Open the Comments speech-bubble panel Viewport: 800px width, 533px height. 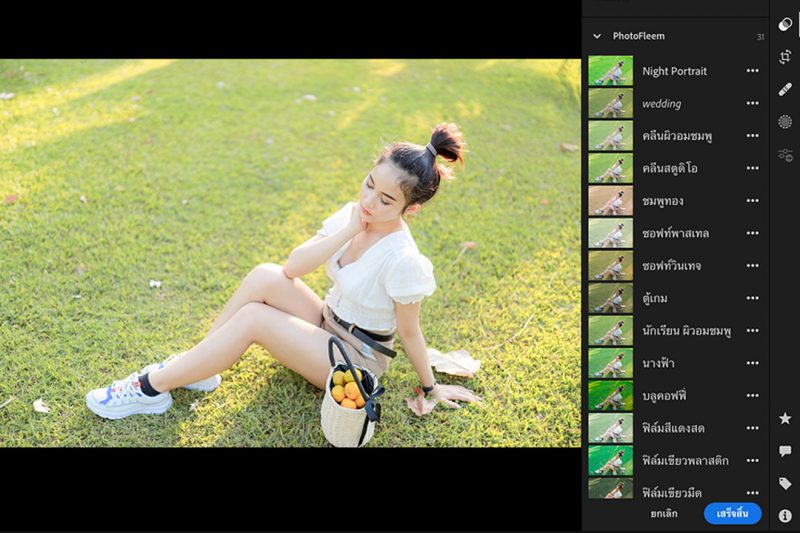[x=785, y=451]
